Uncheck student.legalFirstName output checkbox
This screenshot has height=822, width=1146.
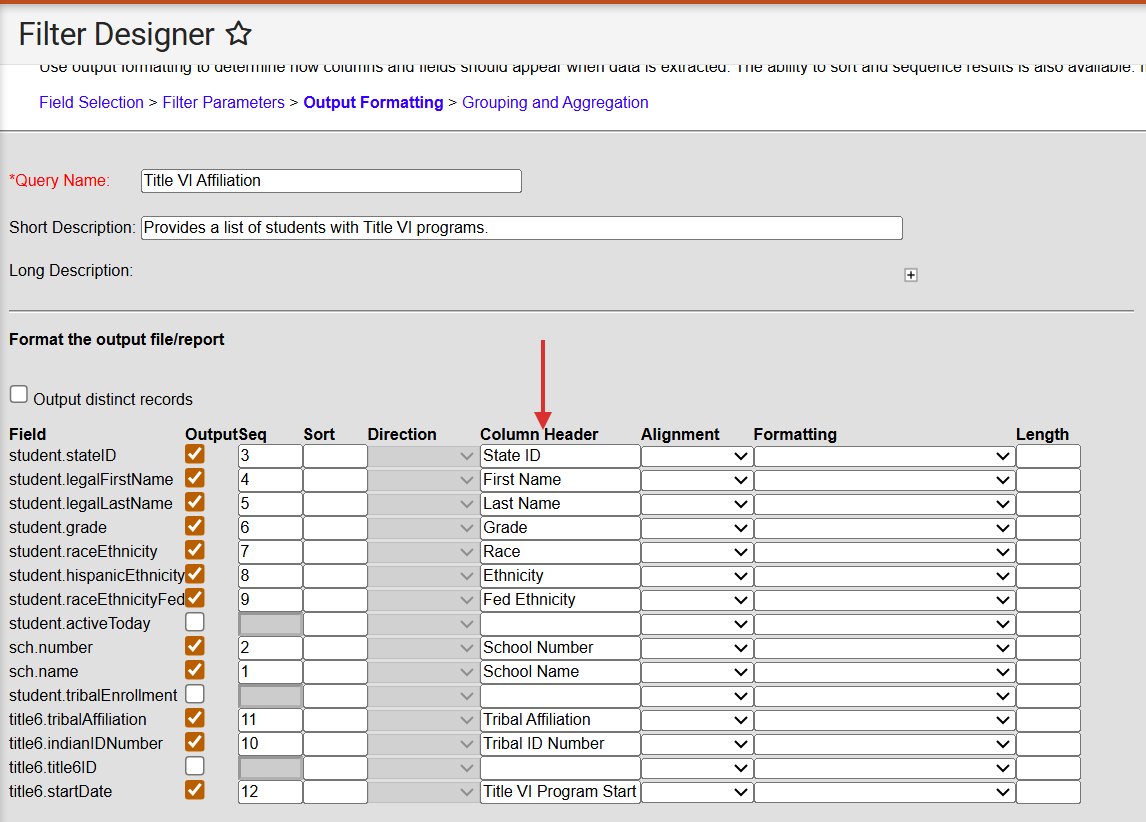point(194,478)
